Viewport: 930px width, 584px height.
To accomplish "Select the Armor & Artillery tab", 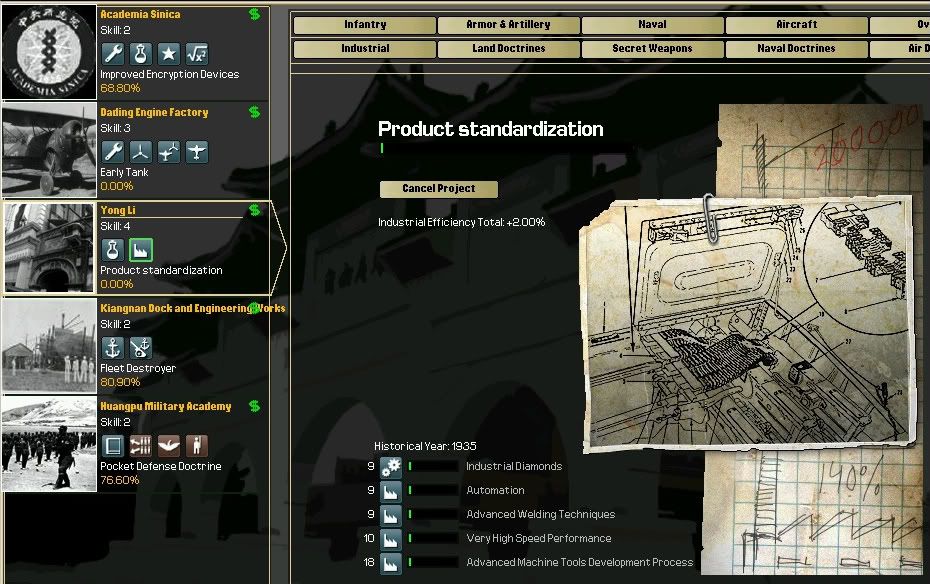I will tap(508, 25).
